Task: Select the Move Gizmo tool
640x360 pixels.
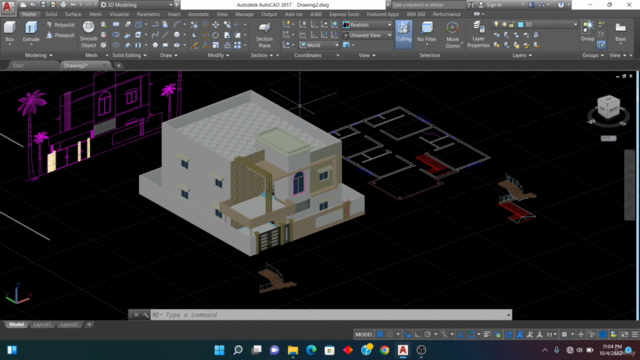Action: click(452, 35)
